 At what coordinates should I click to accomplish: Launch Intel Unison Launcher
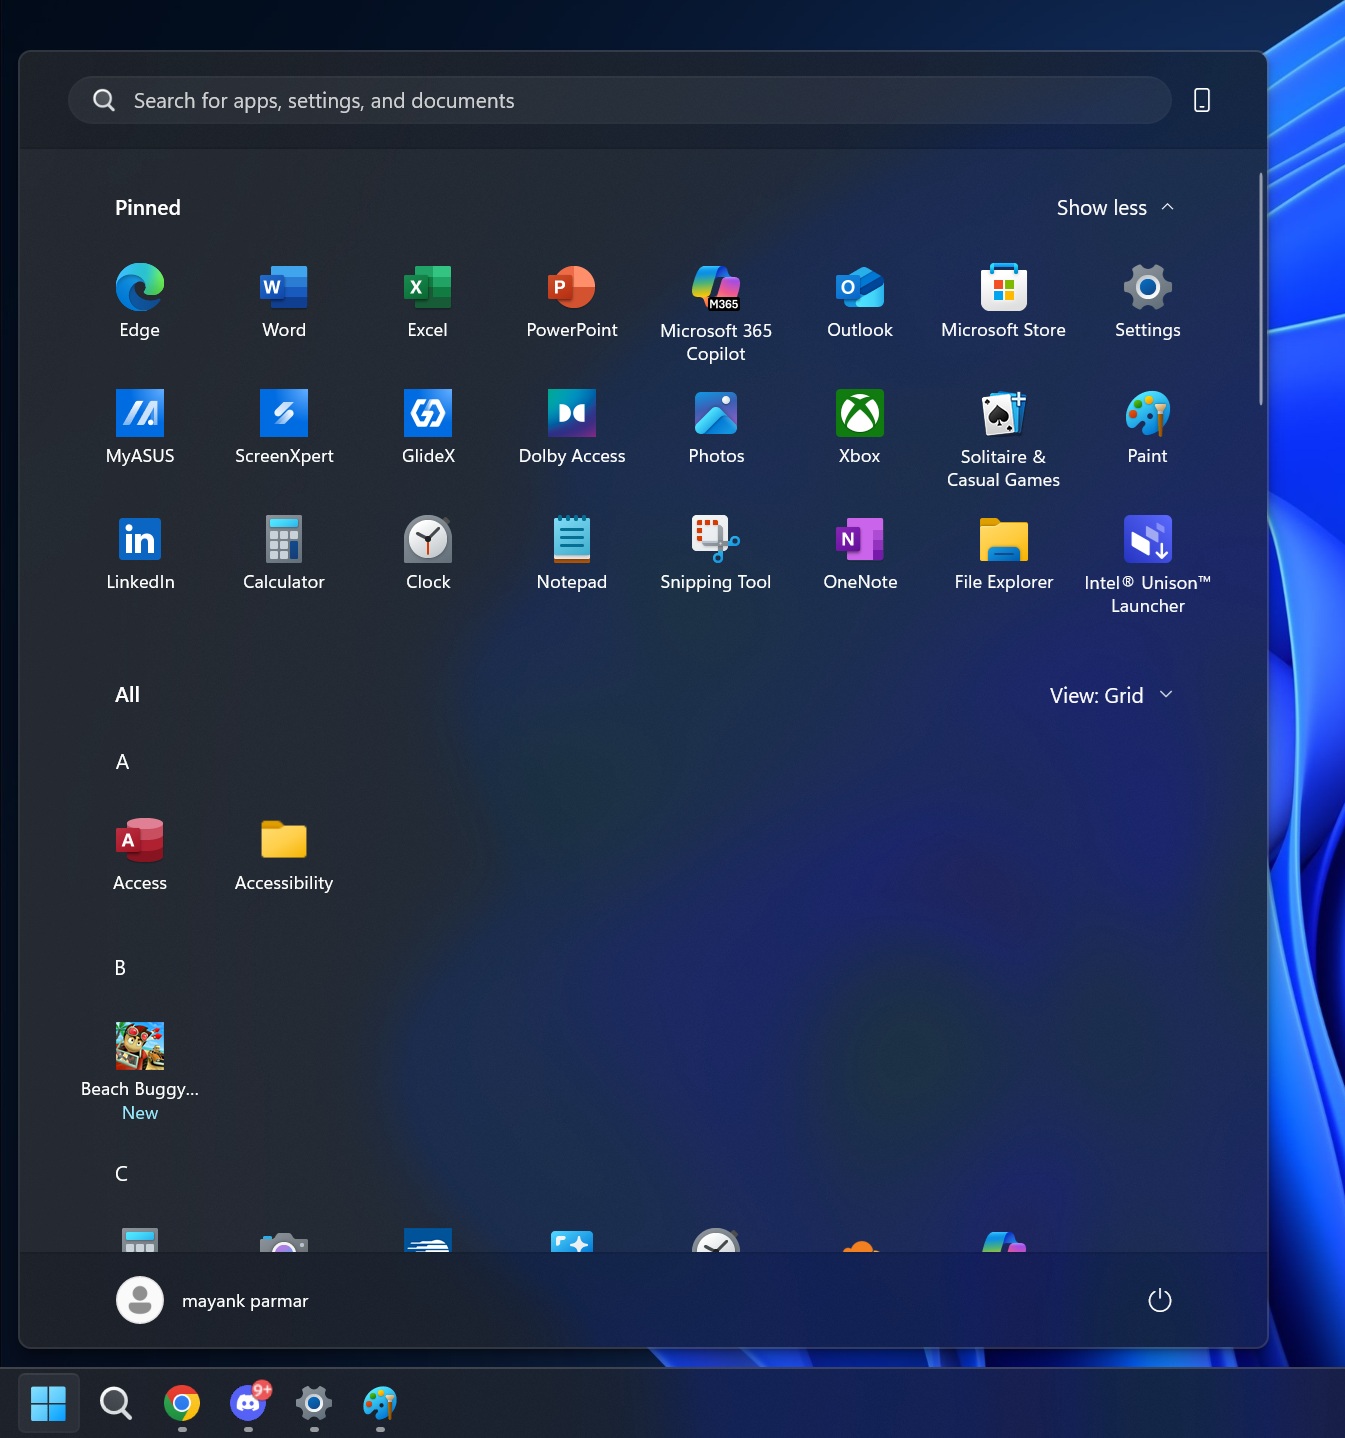(x=1148, y=565)
